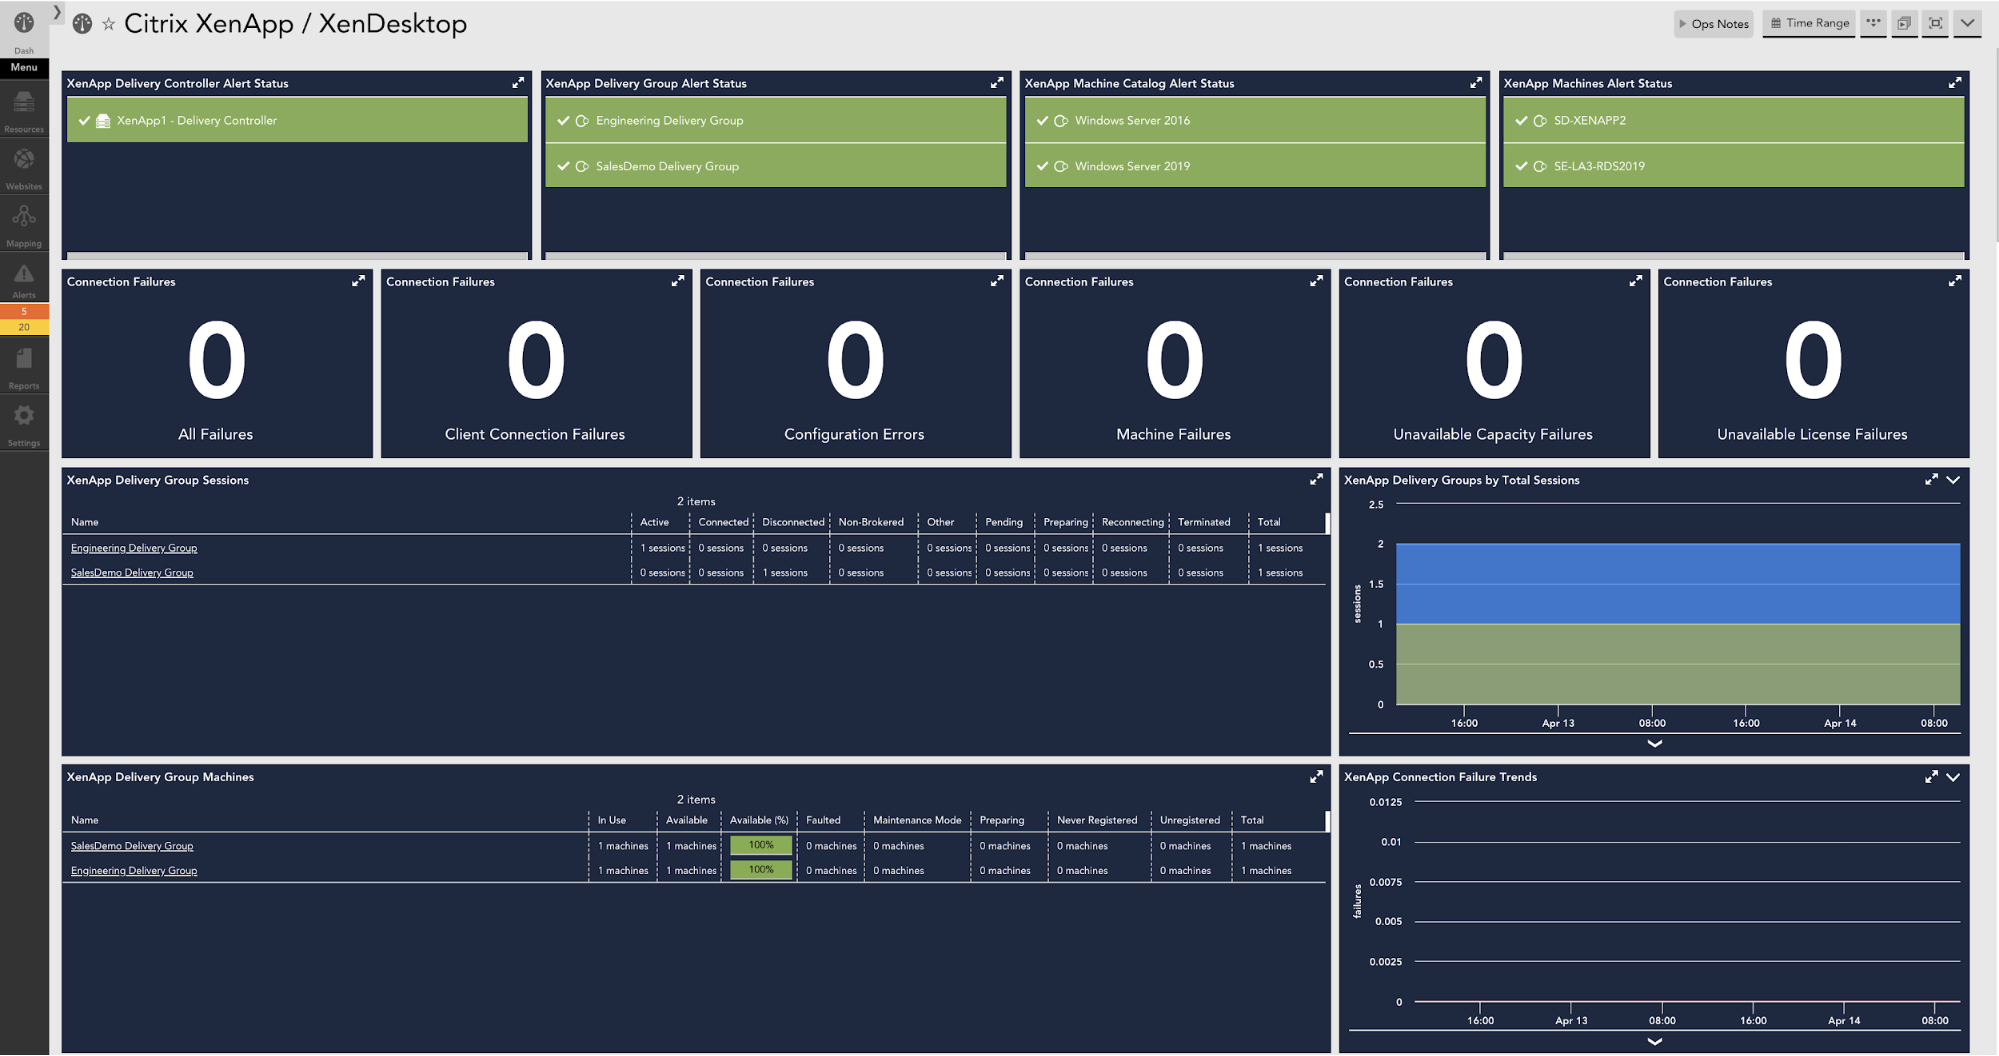Enter fullscreen mode for the dashboard
The image size is (1999, 1056).
pos(1935,23)
